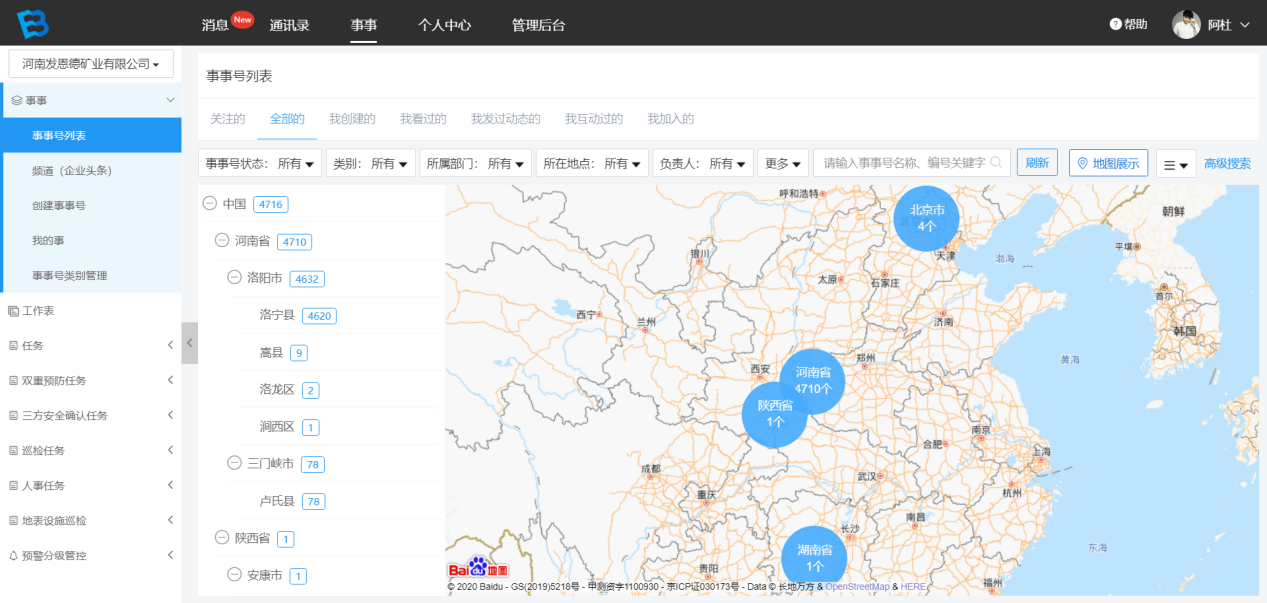This screenshot has width=1267, height=603.
Task: Select 洛宁县 in region tree
Action: [x=277, y=315]
